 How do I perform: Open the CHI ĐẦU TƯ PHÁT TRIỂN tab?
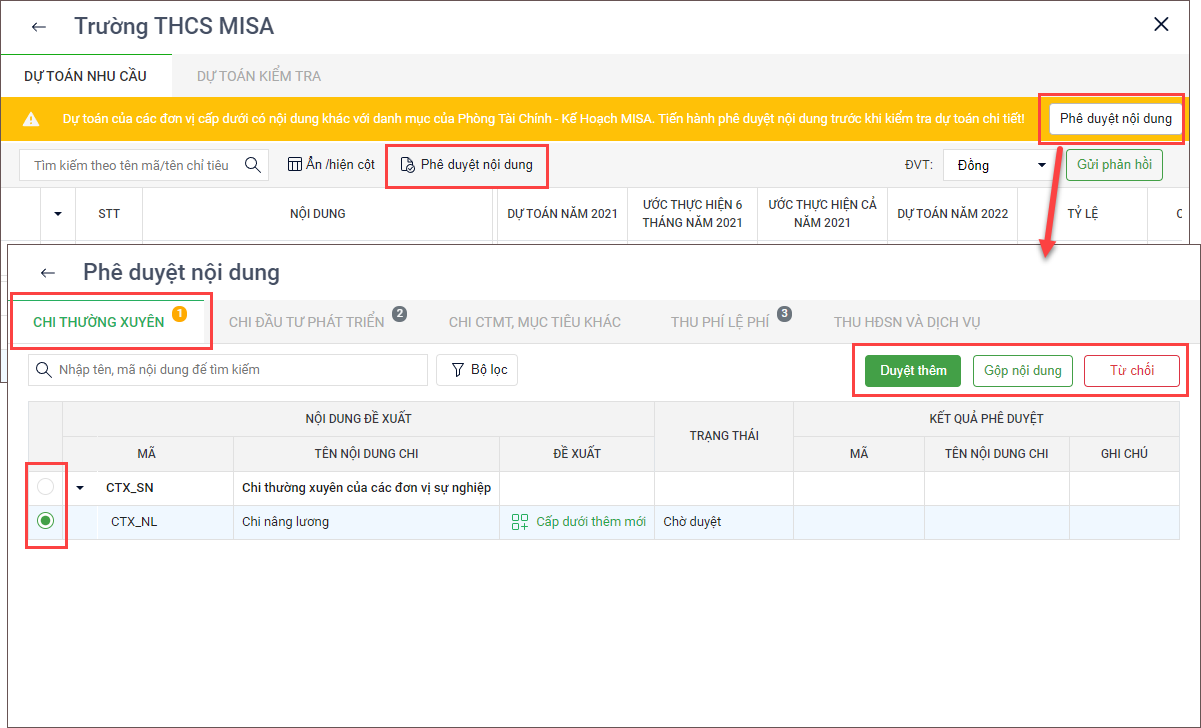pyautogui.click(x=307, y=322)
